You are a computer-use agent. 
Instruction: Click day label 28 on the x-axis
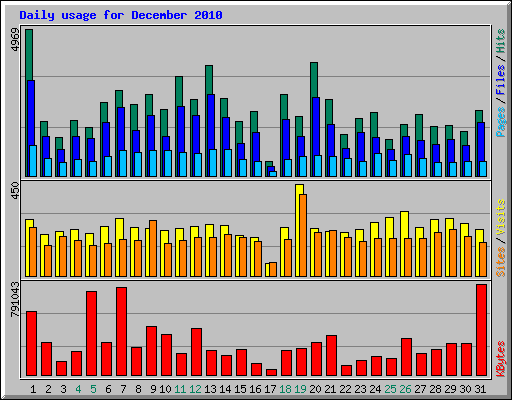435,389
